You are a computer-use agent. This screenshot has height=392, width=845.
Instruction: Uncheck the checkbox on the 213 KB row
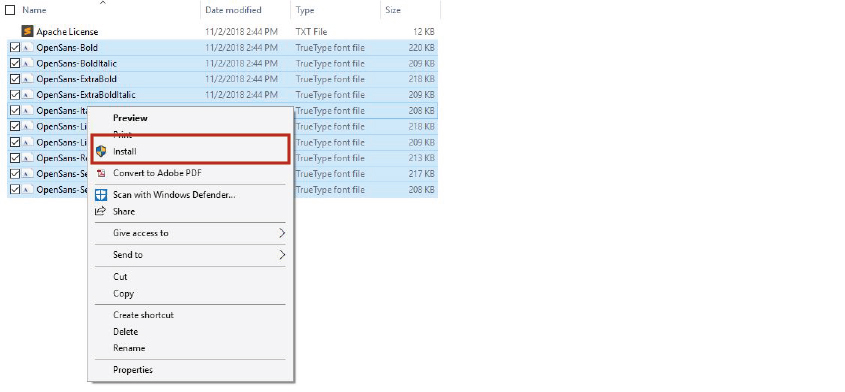[15, 157]
